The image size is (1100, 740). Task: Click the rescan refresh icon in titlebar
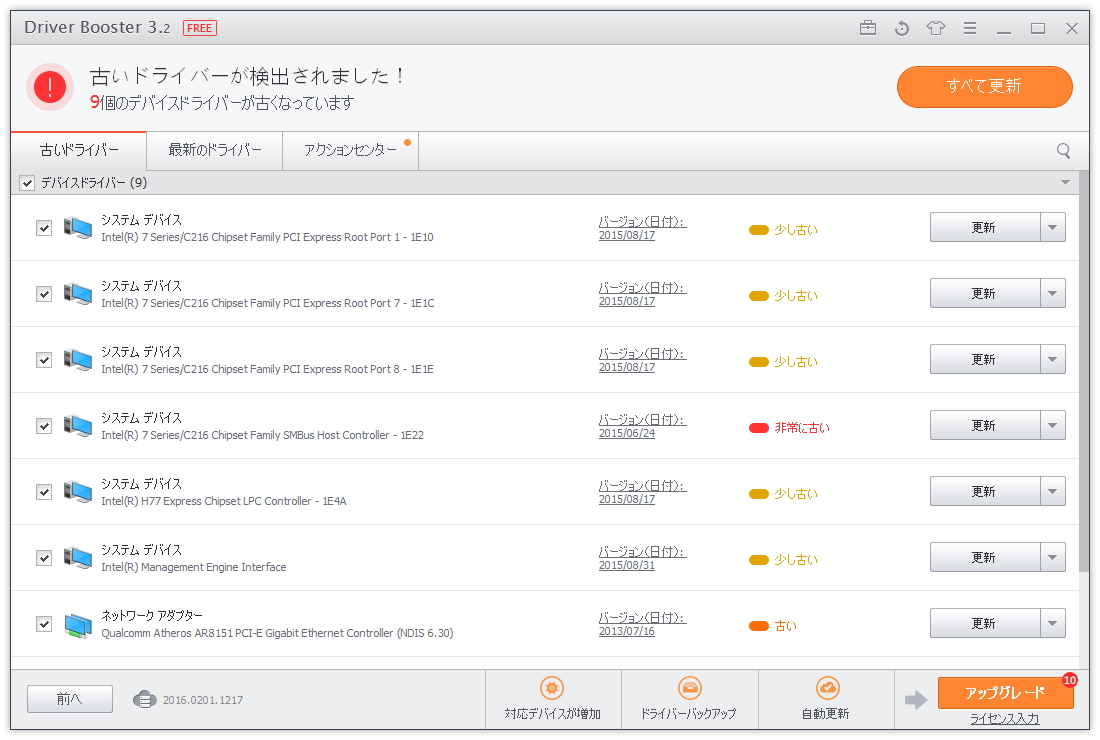coord(901,29)
